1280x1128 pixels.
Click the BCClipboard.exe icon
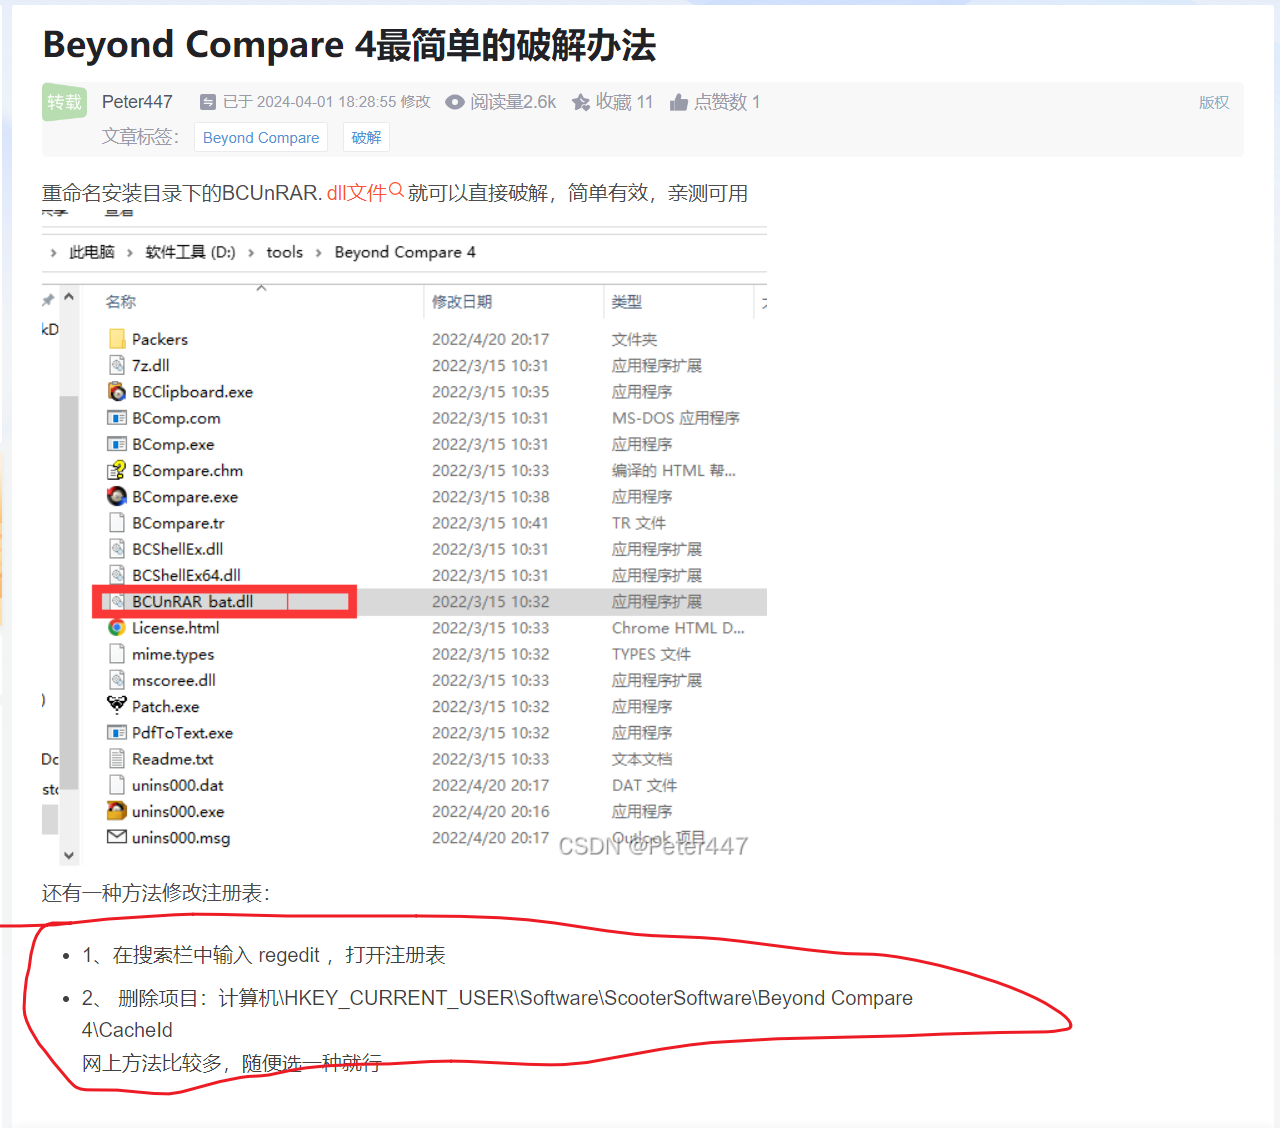117,391
